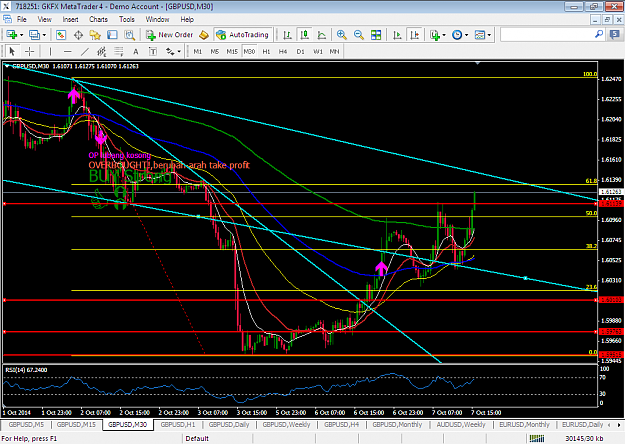The width and height of the screenshot is (625, 444).
Task: Toggle the AutoTrading button
Action: click(x=243, y=35)
